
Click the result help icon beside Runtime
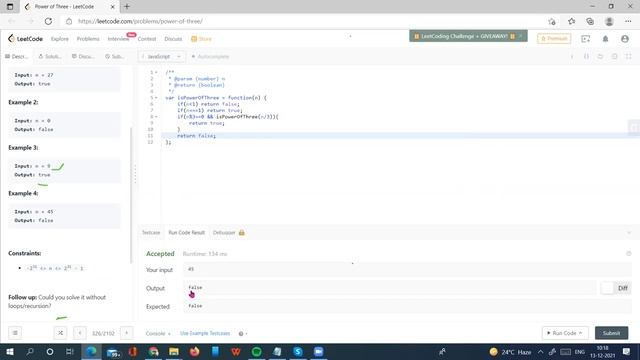629,254
